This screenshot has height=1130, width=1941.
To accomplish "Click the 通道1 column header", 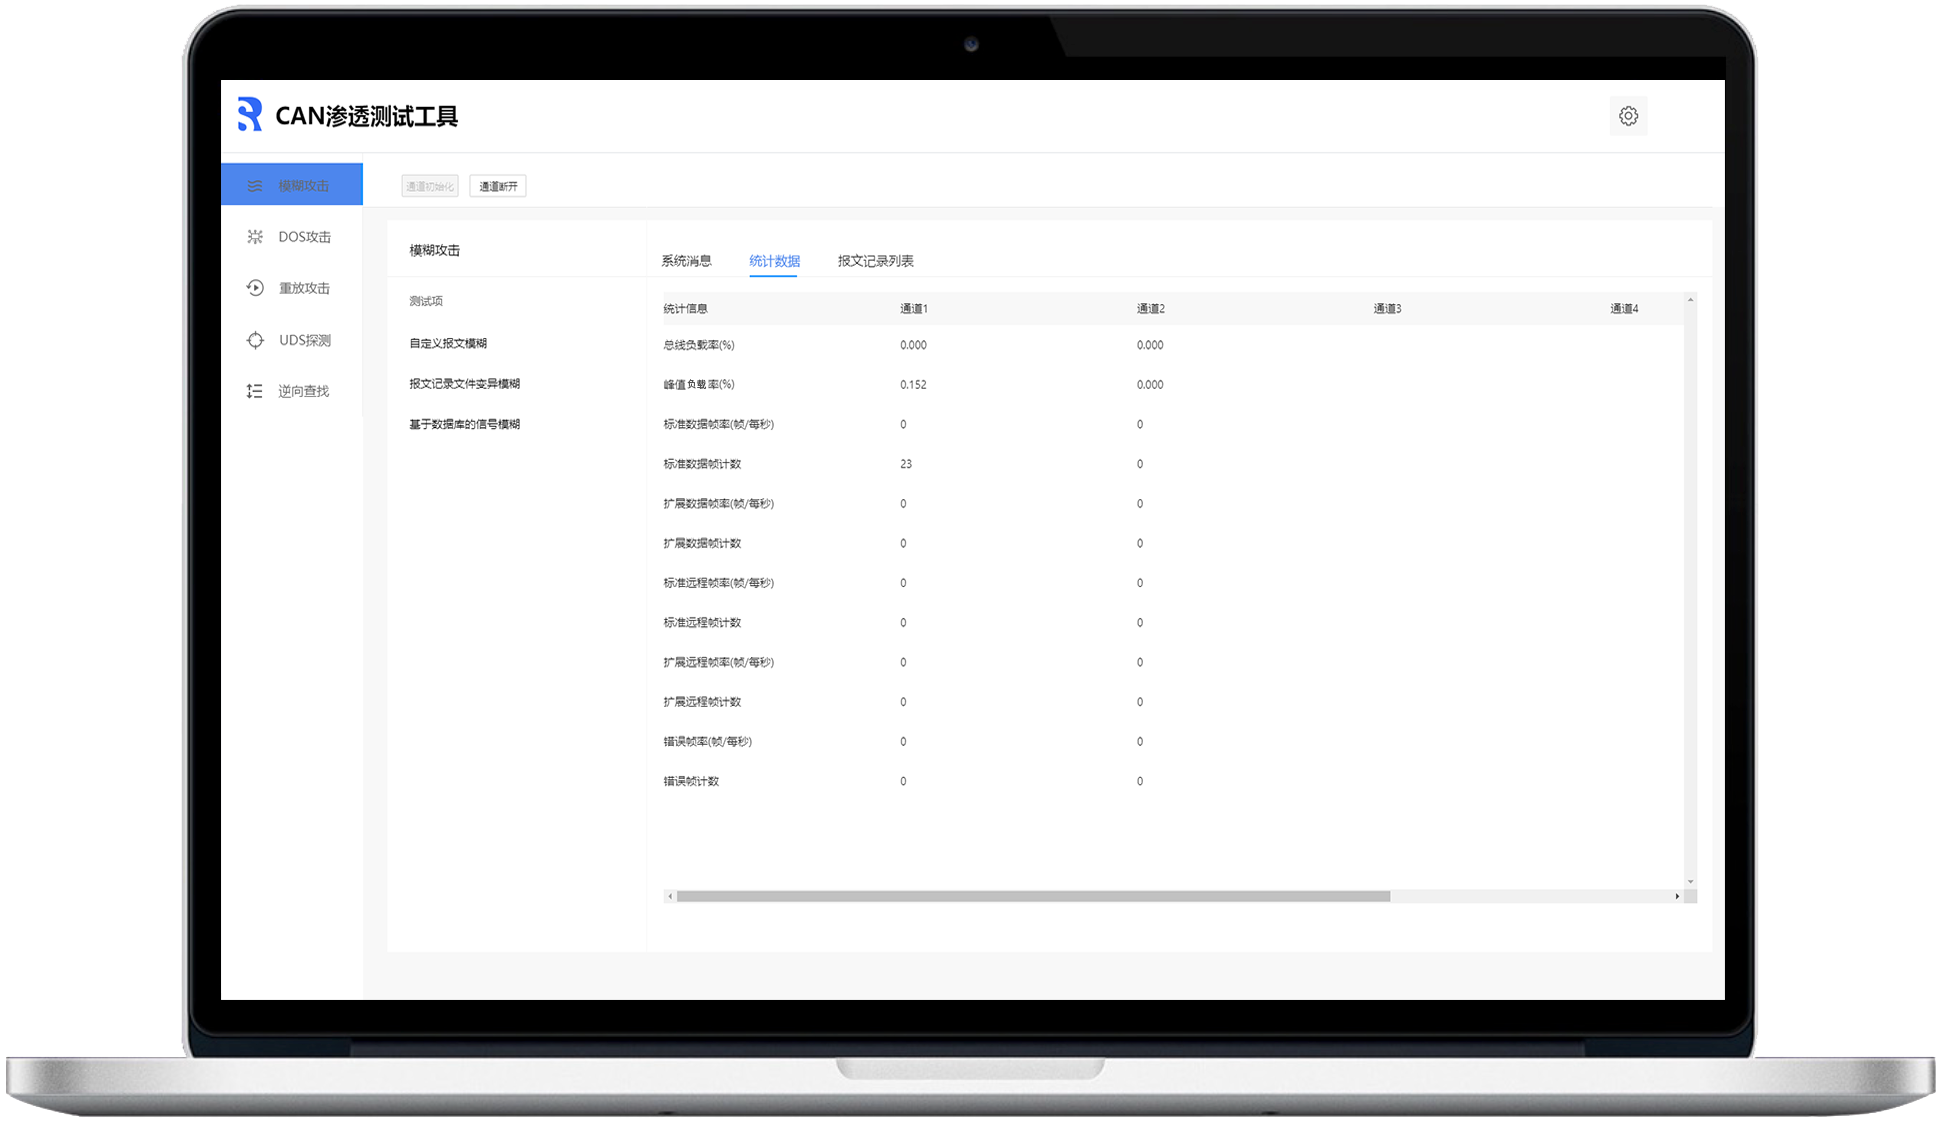I will 913,309.
